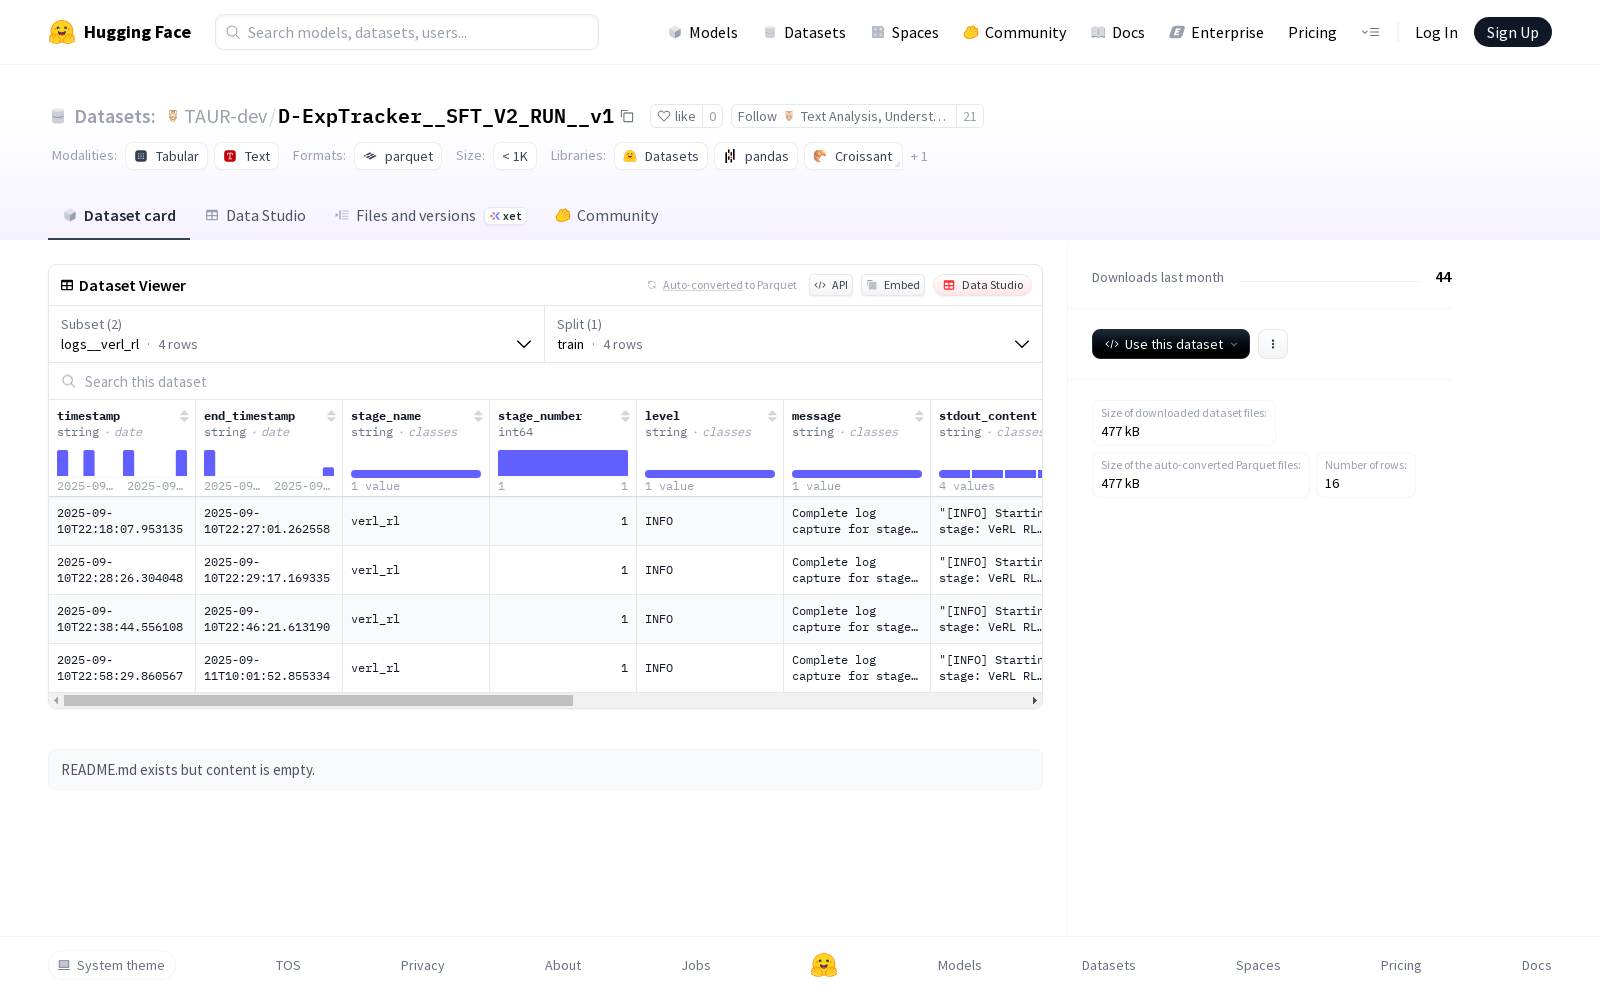Open the Community tab

(607, 216)
